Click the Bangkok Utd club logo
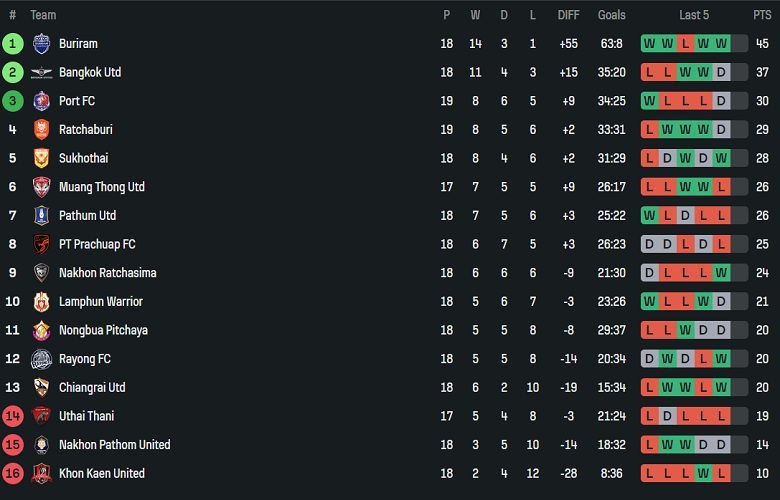The width and height of the screenshot is (780, 500). [x=41, y=73]
